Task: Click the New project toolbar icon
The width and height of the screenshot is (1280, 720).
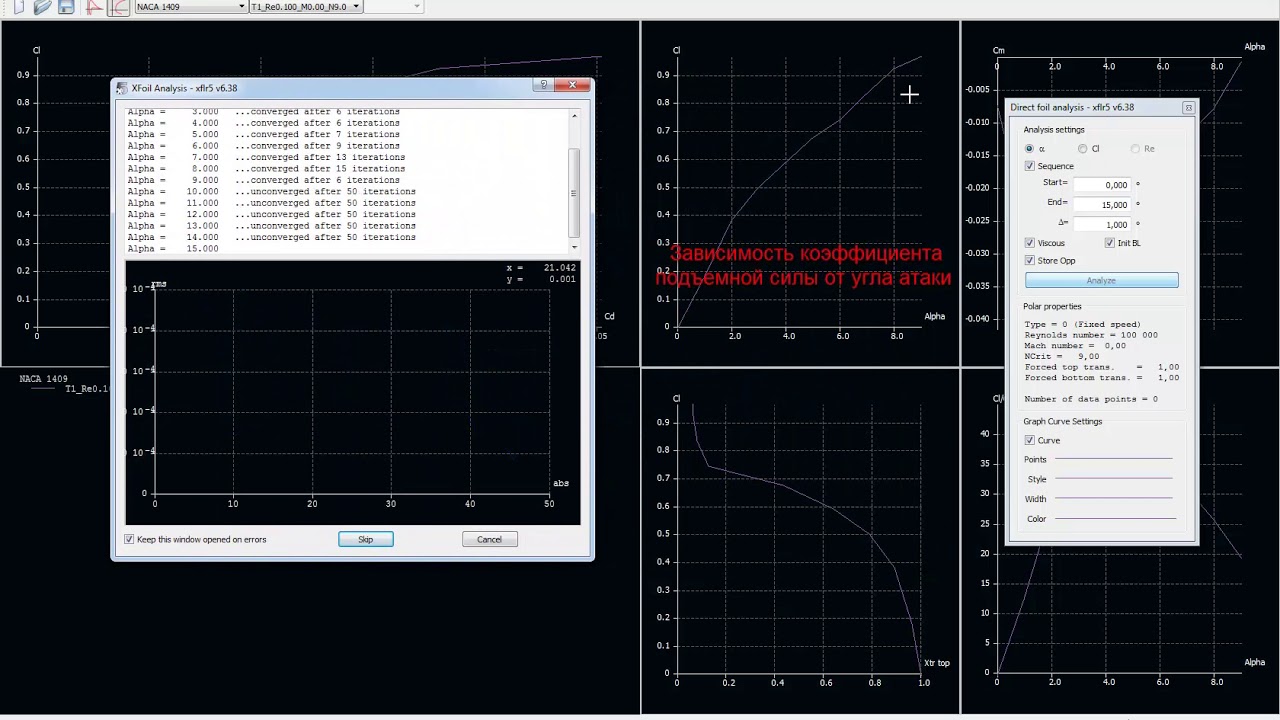Action: [x=18, y=6]
